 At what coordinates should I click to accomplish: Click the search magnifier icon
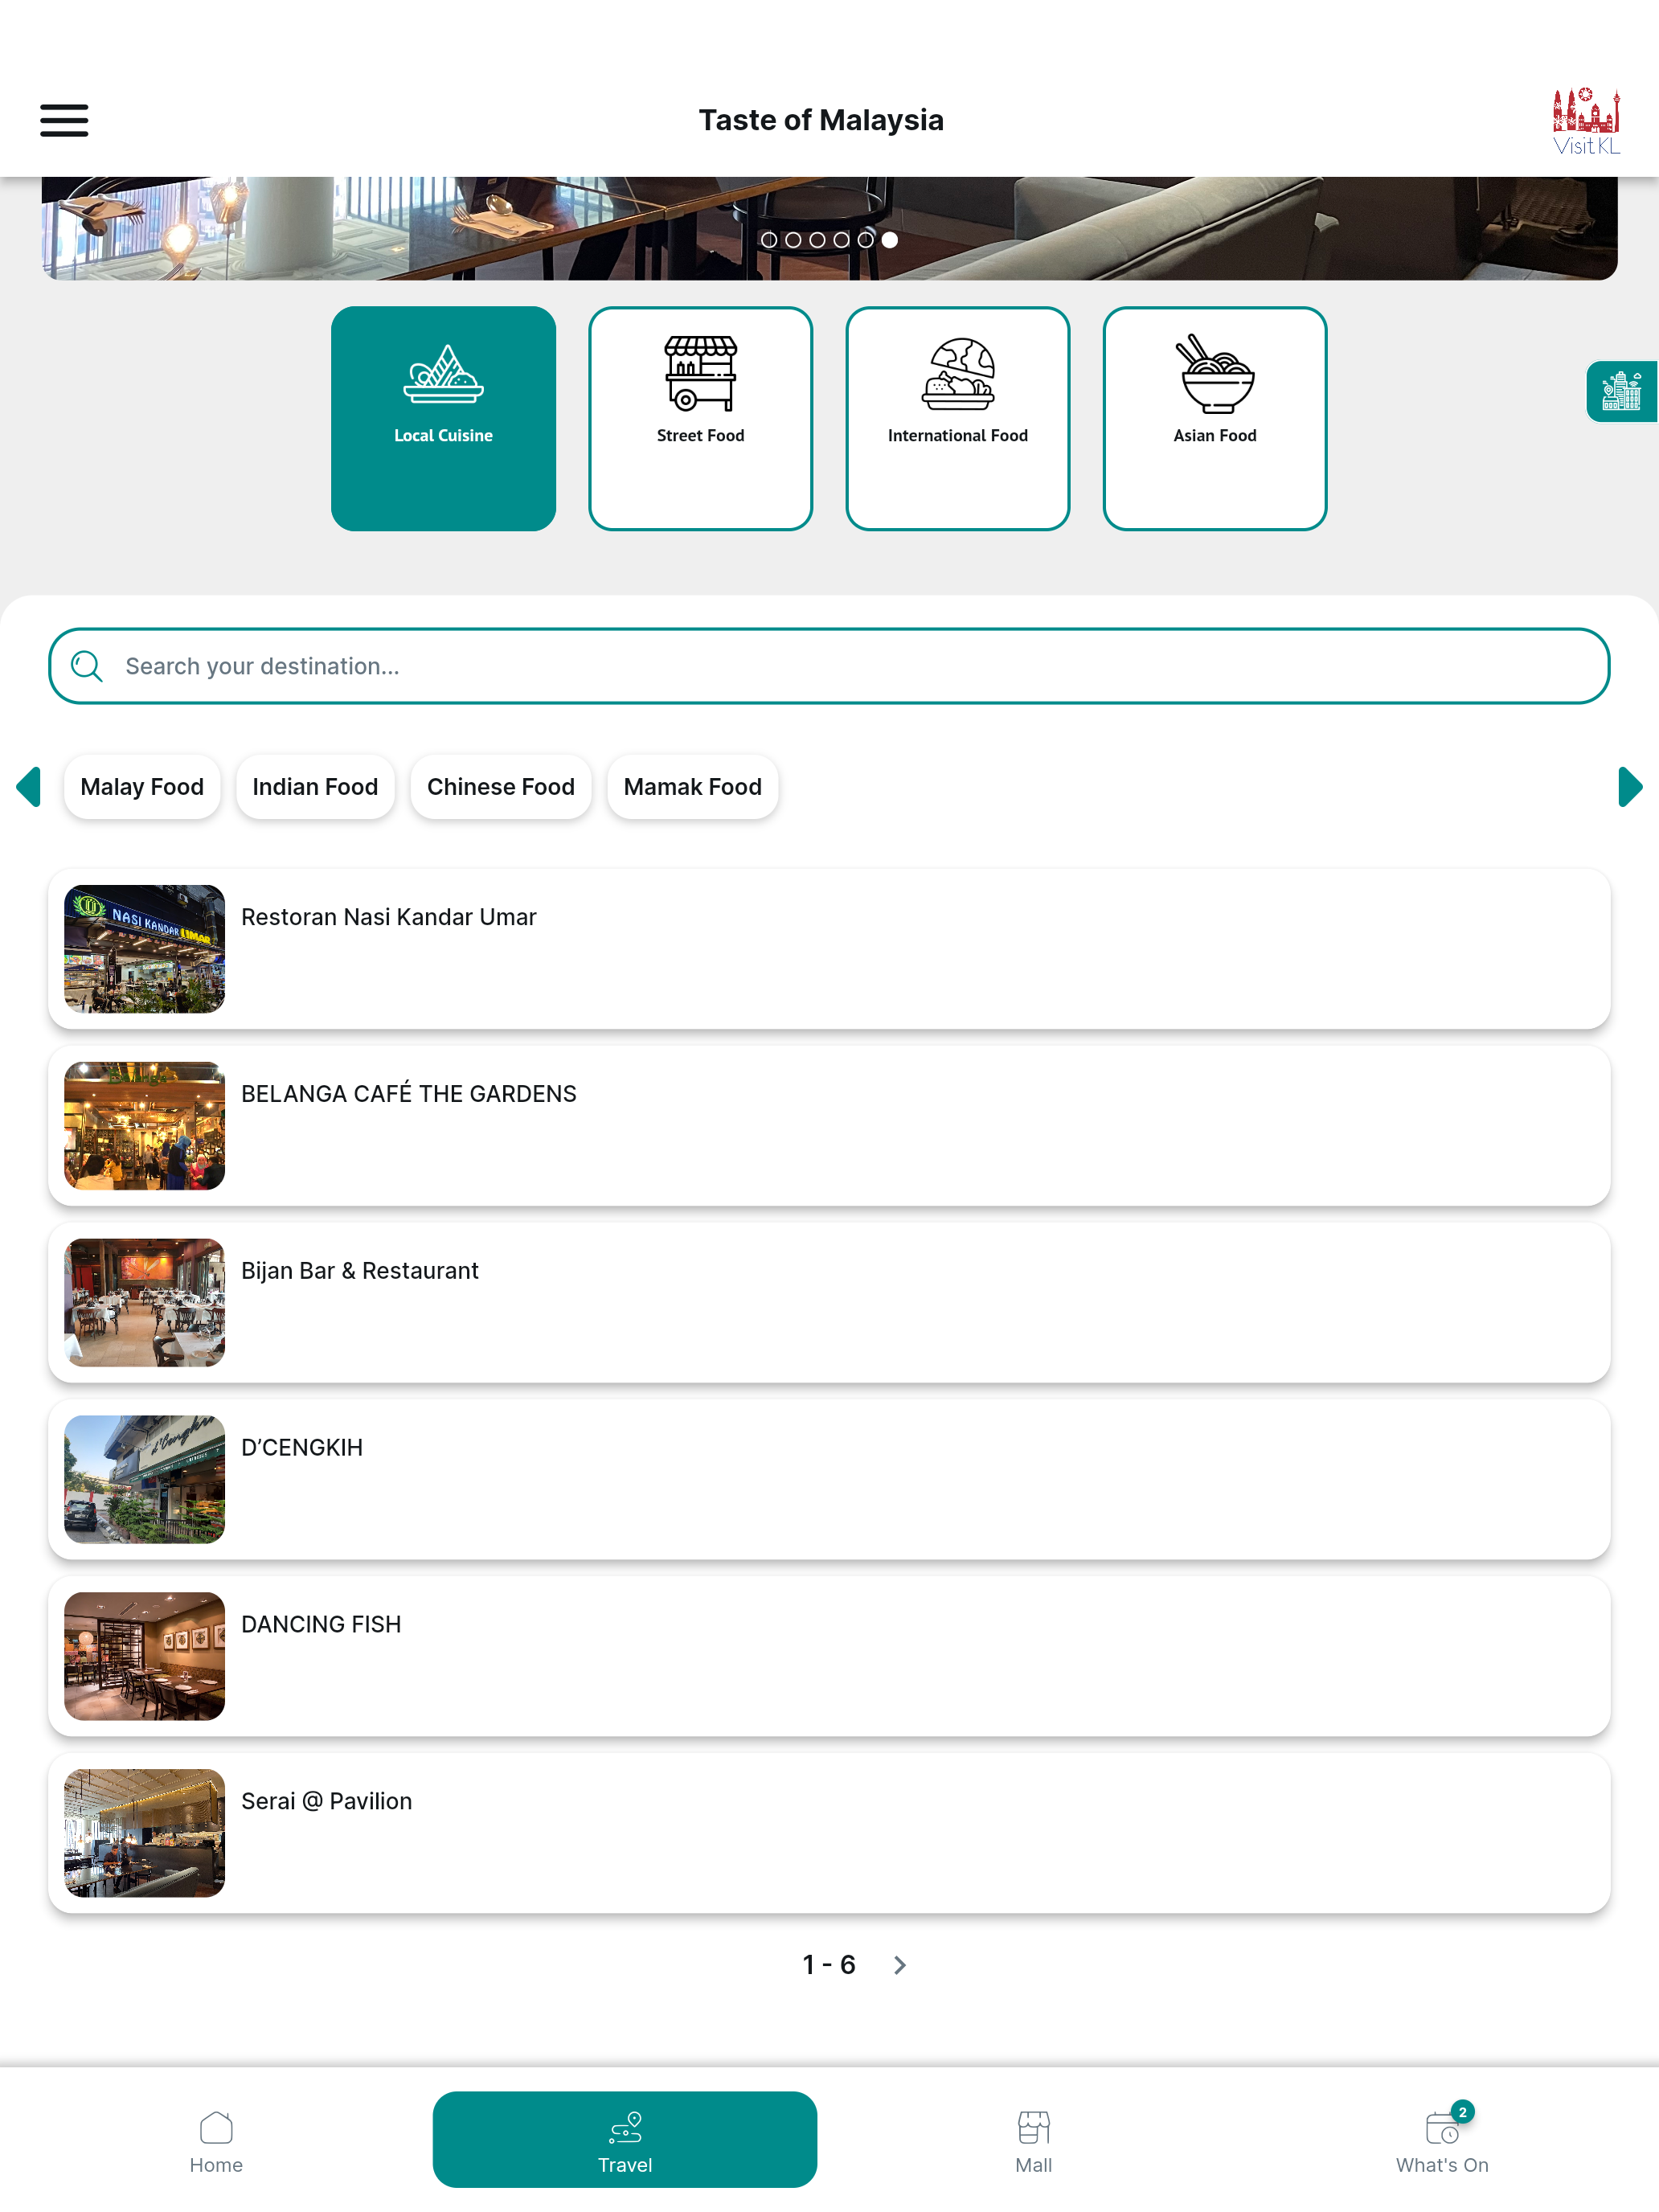87,666
